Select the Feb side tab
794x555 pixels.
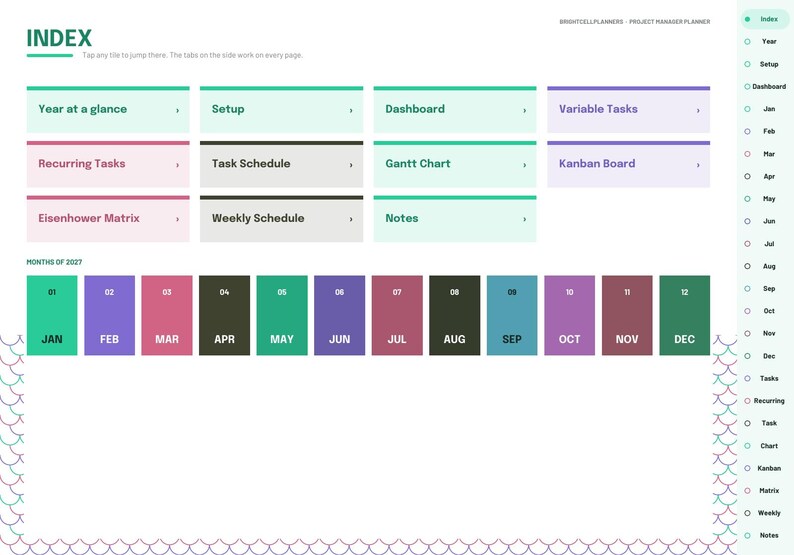pyautogui.click(x=765, y=131)
